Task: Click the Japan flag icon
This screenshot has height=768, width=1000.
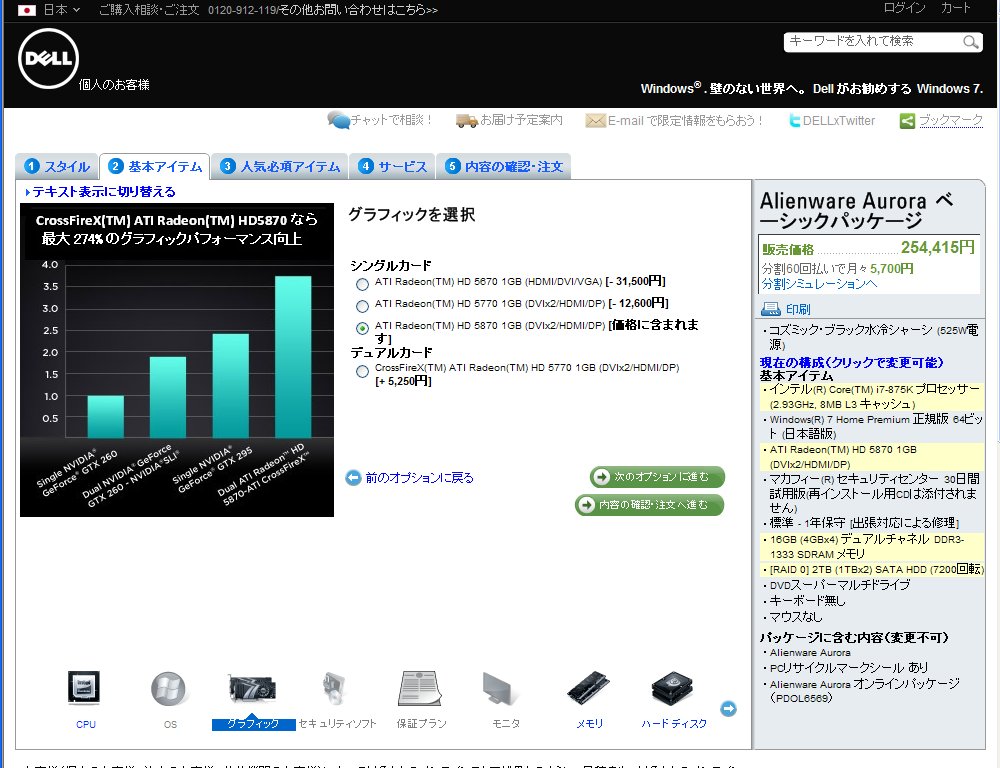Action: tap(27, 10)
